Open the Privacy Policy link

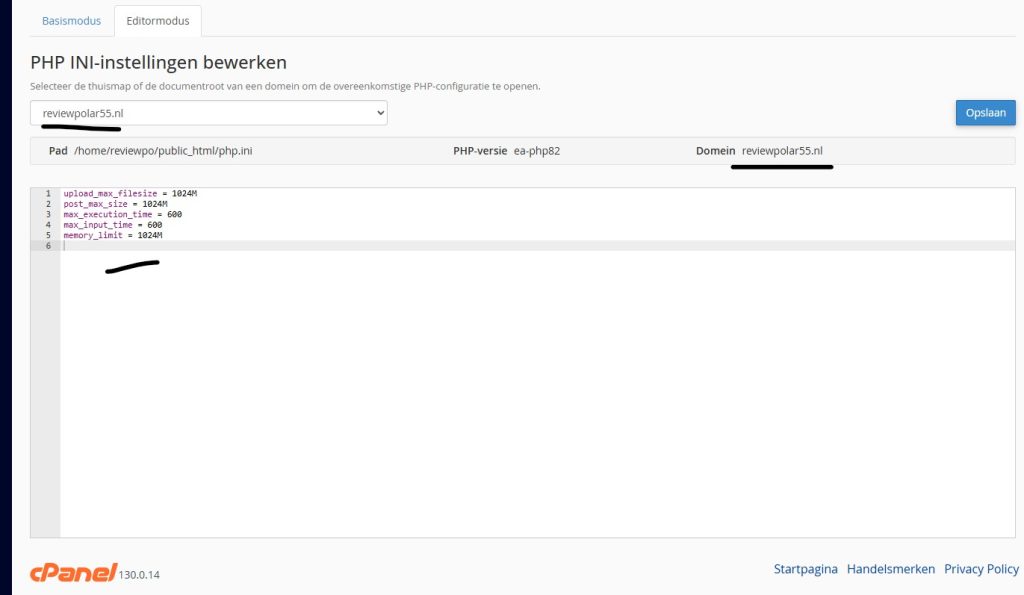981,569
